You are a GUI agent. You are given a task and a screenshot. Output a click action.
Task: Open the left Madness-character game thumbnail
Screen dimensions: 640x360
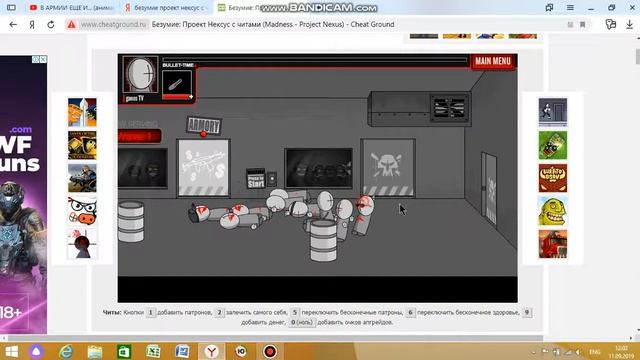pos(82,244)
